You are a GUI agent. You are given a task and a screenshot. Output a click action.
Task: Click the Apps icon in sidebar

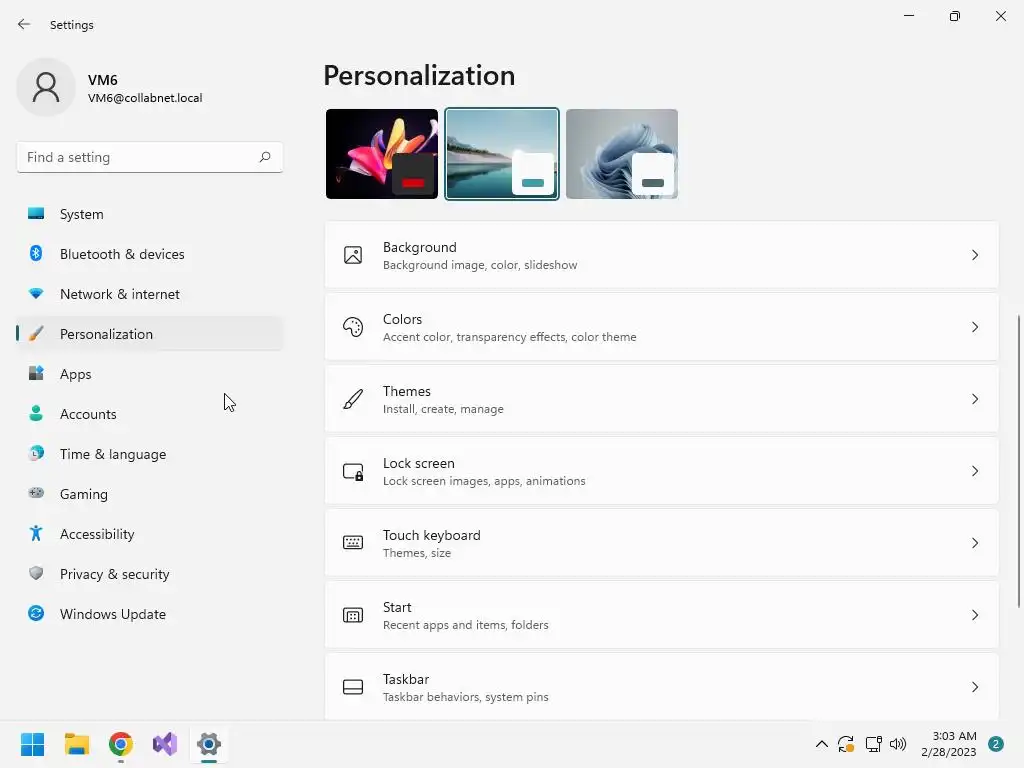[x=36, y=374]
